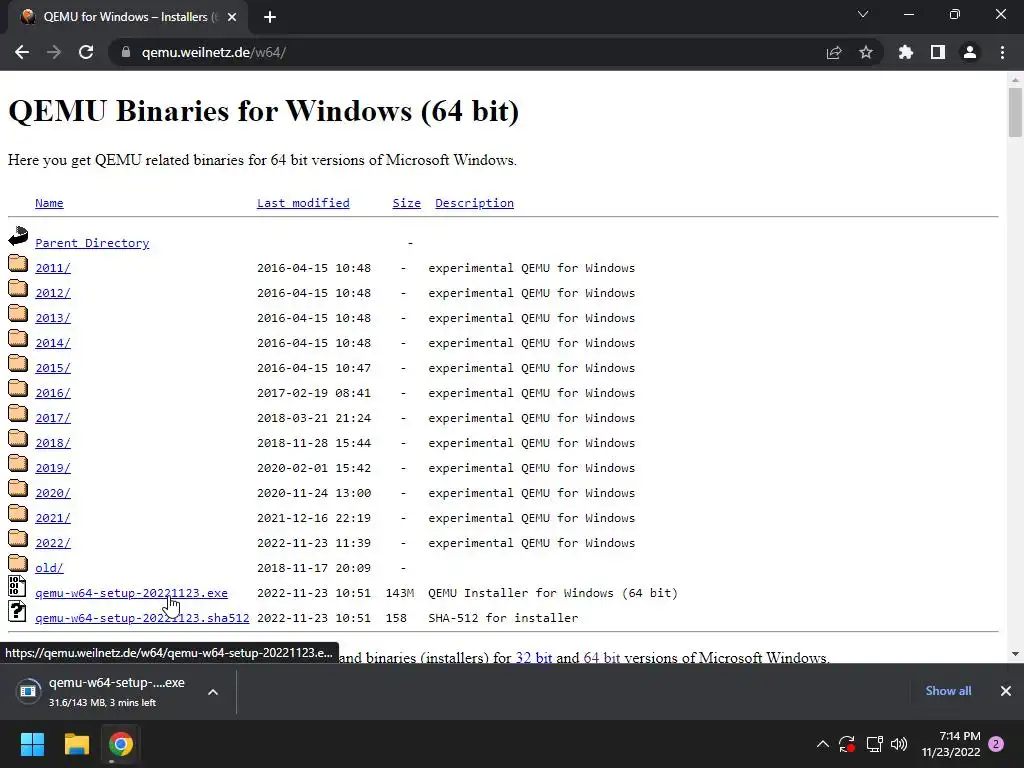1024x768 pixels.
Task: Click binary file icon beside the .exe
Action: coord(17,586)
